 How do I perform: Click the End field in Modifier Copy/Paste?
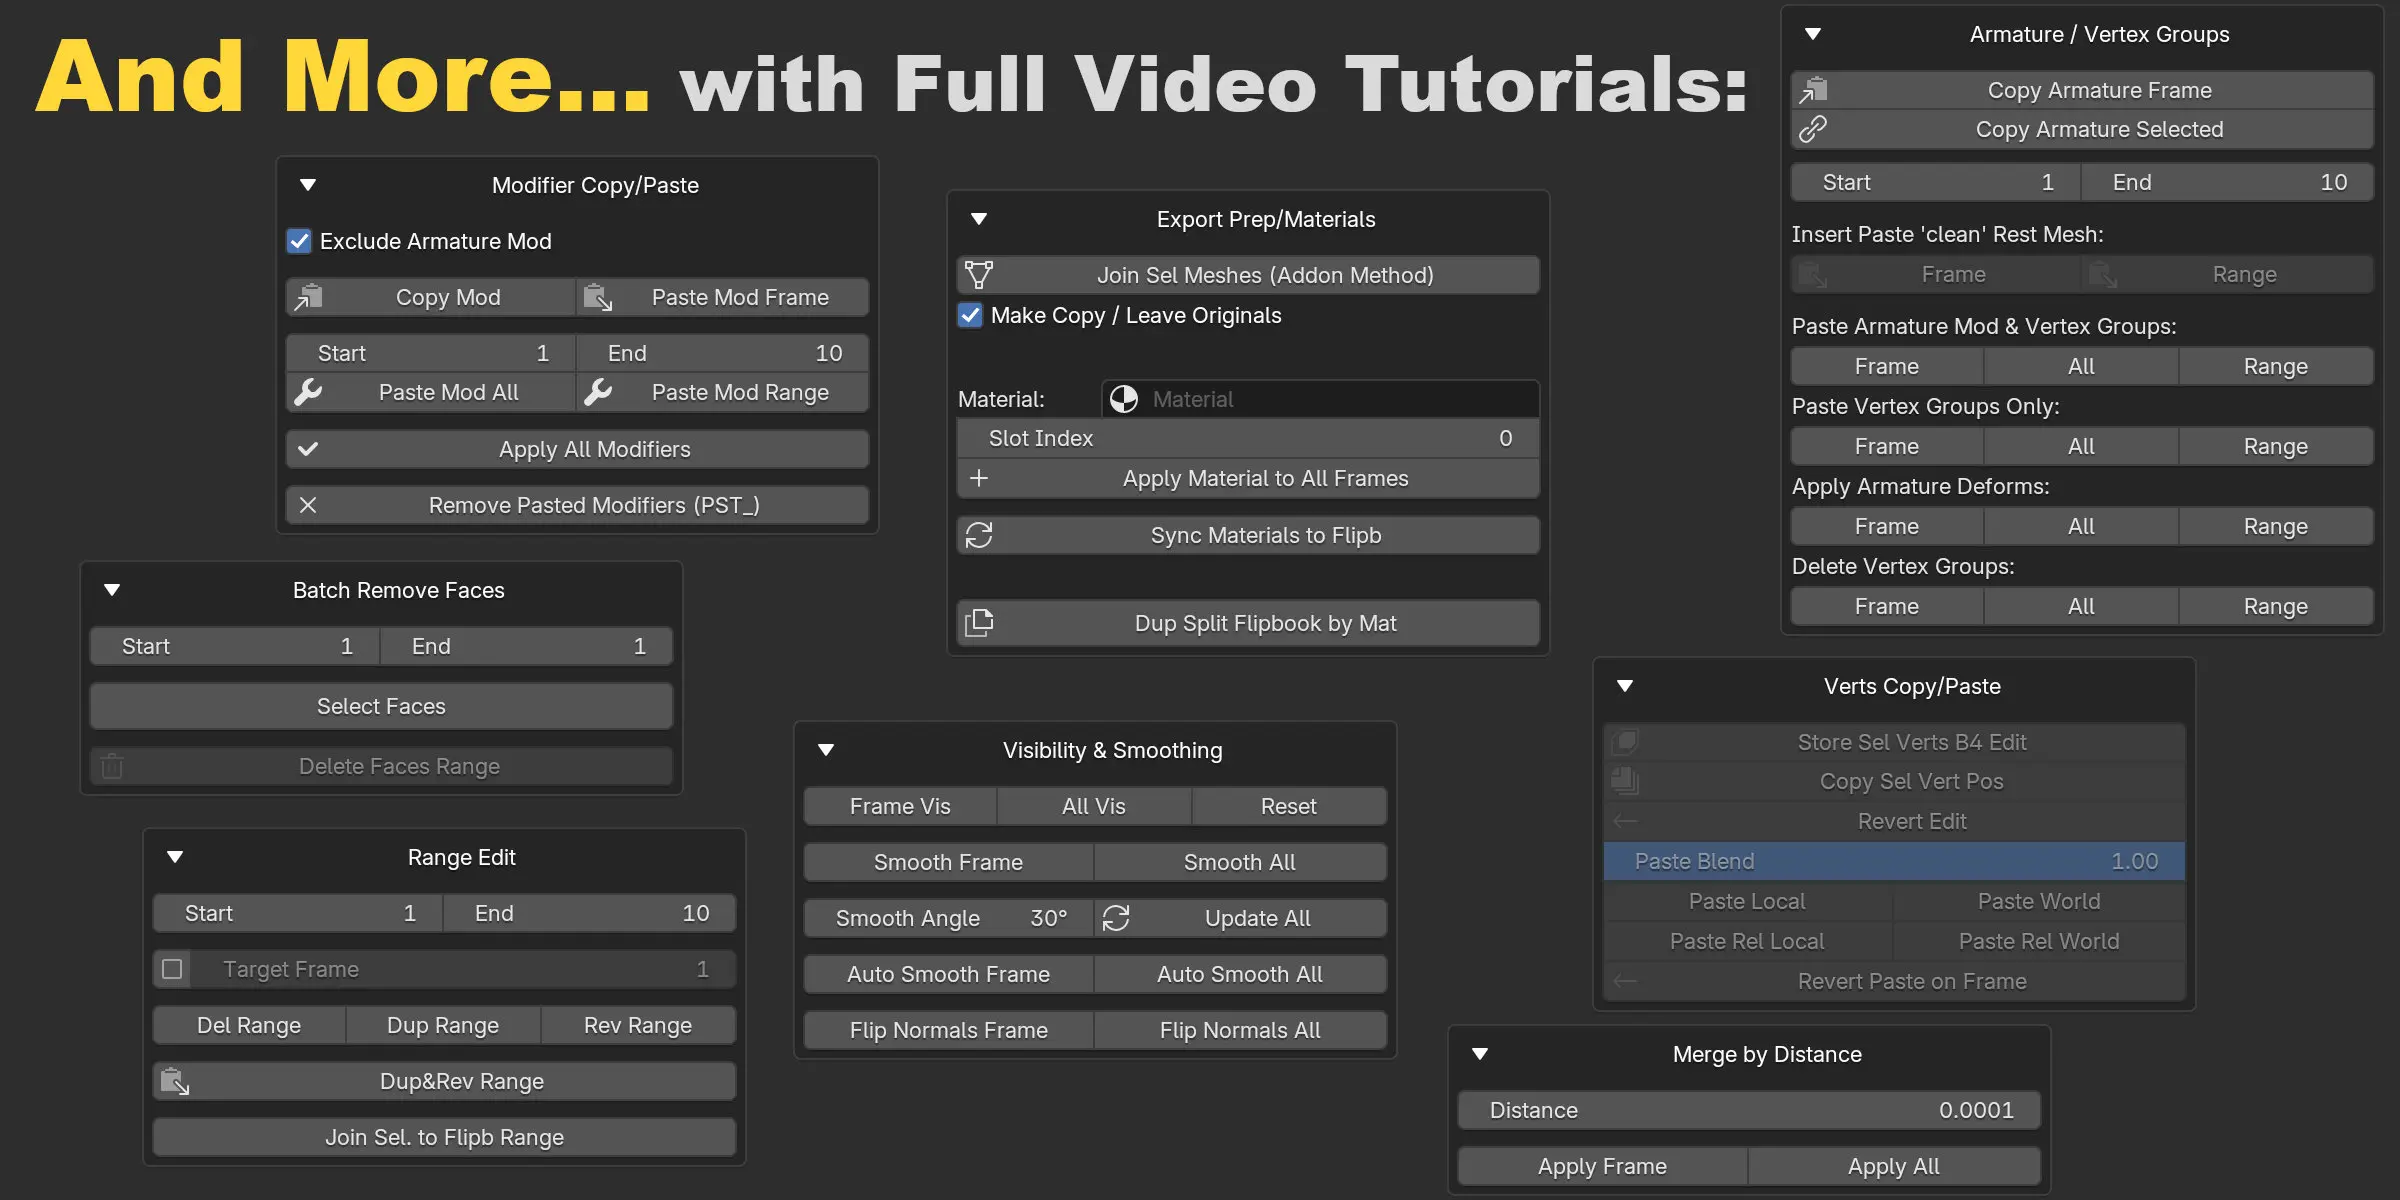(x=722, y=353)
